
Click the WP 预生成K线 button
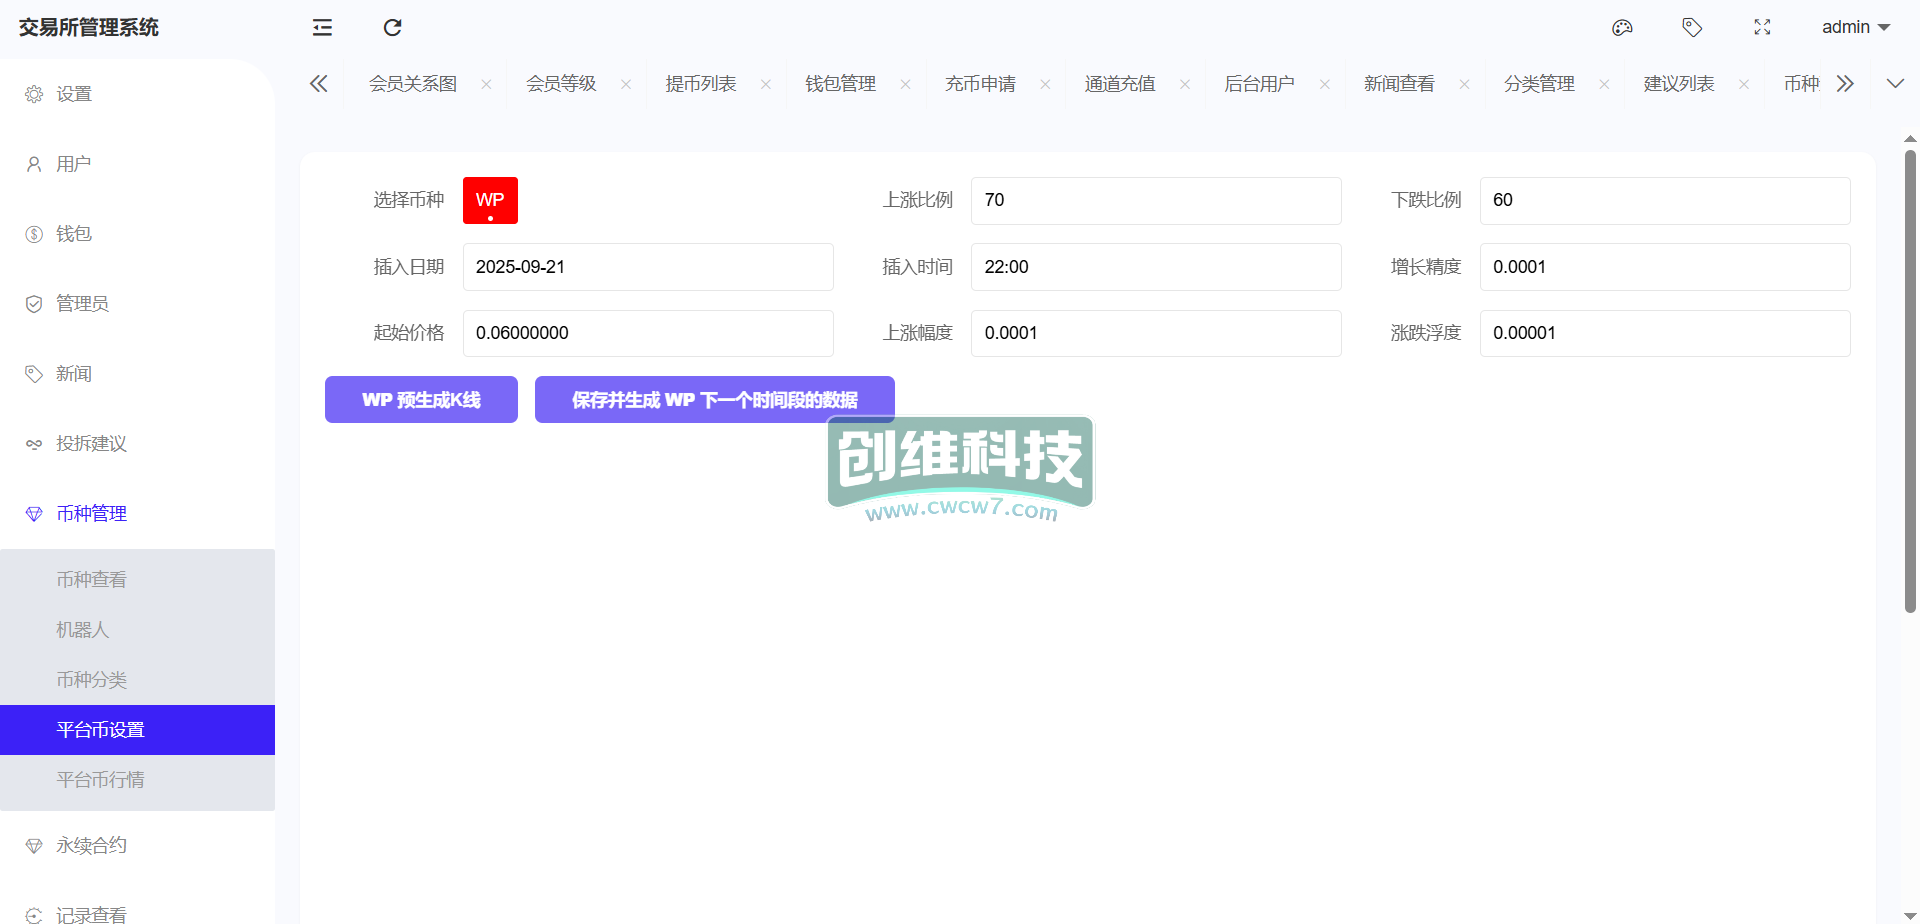pos(421,400)
